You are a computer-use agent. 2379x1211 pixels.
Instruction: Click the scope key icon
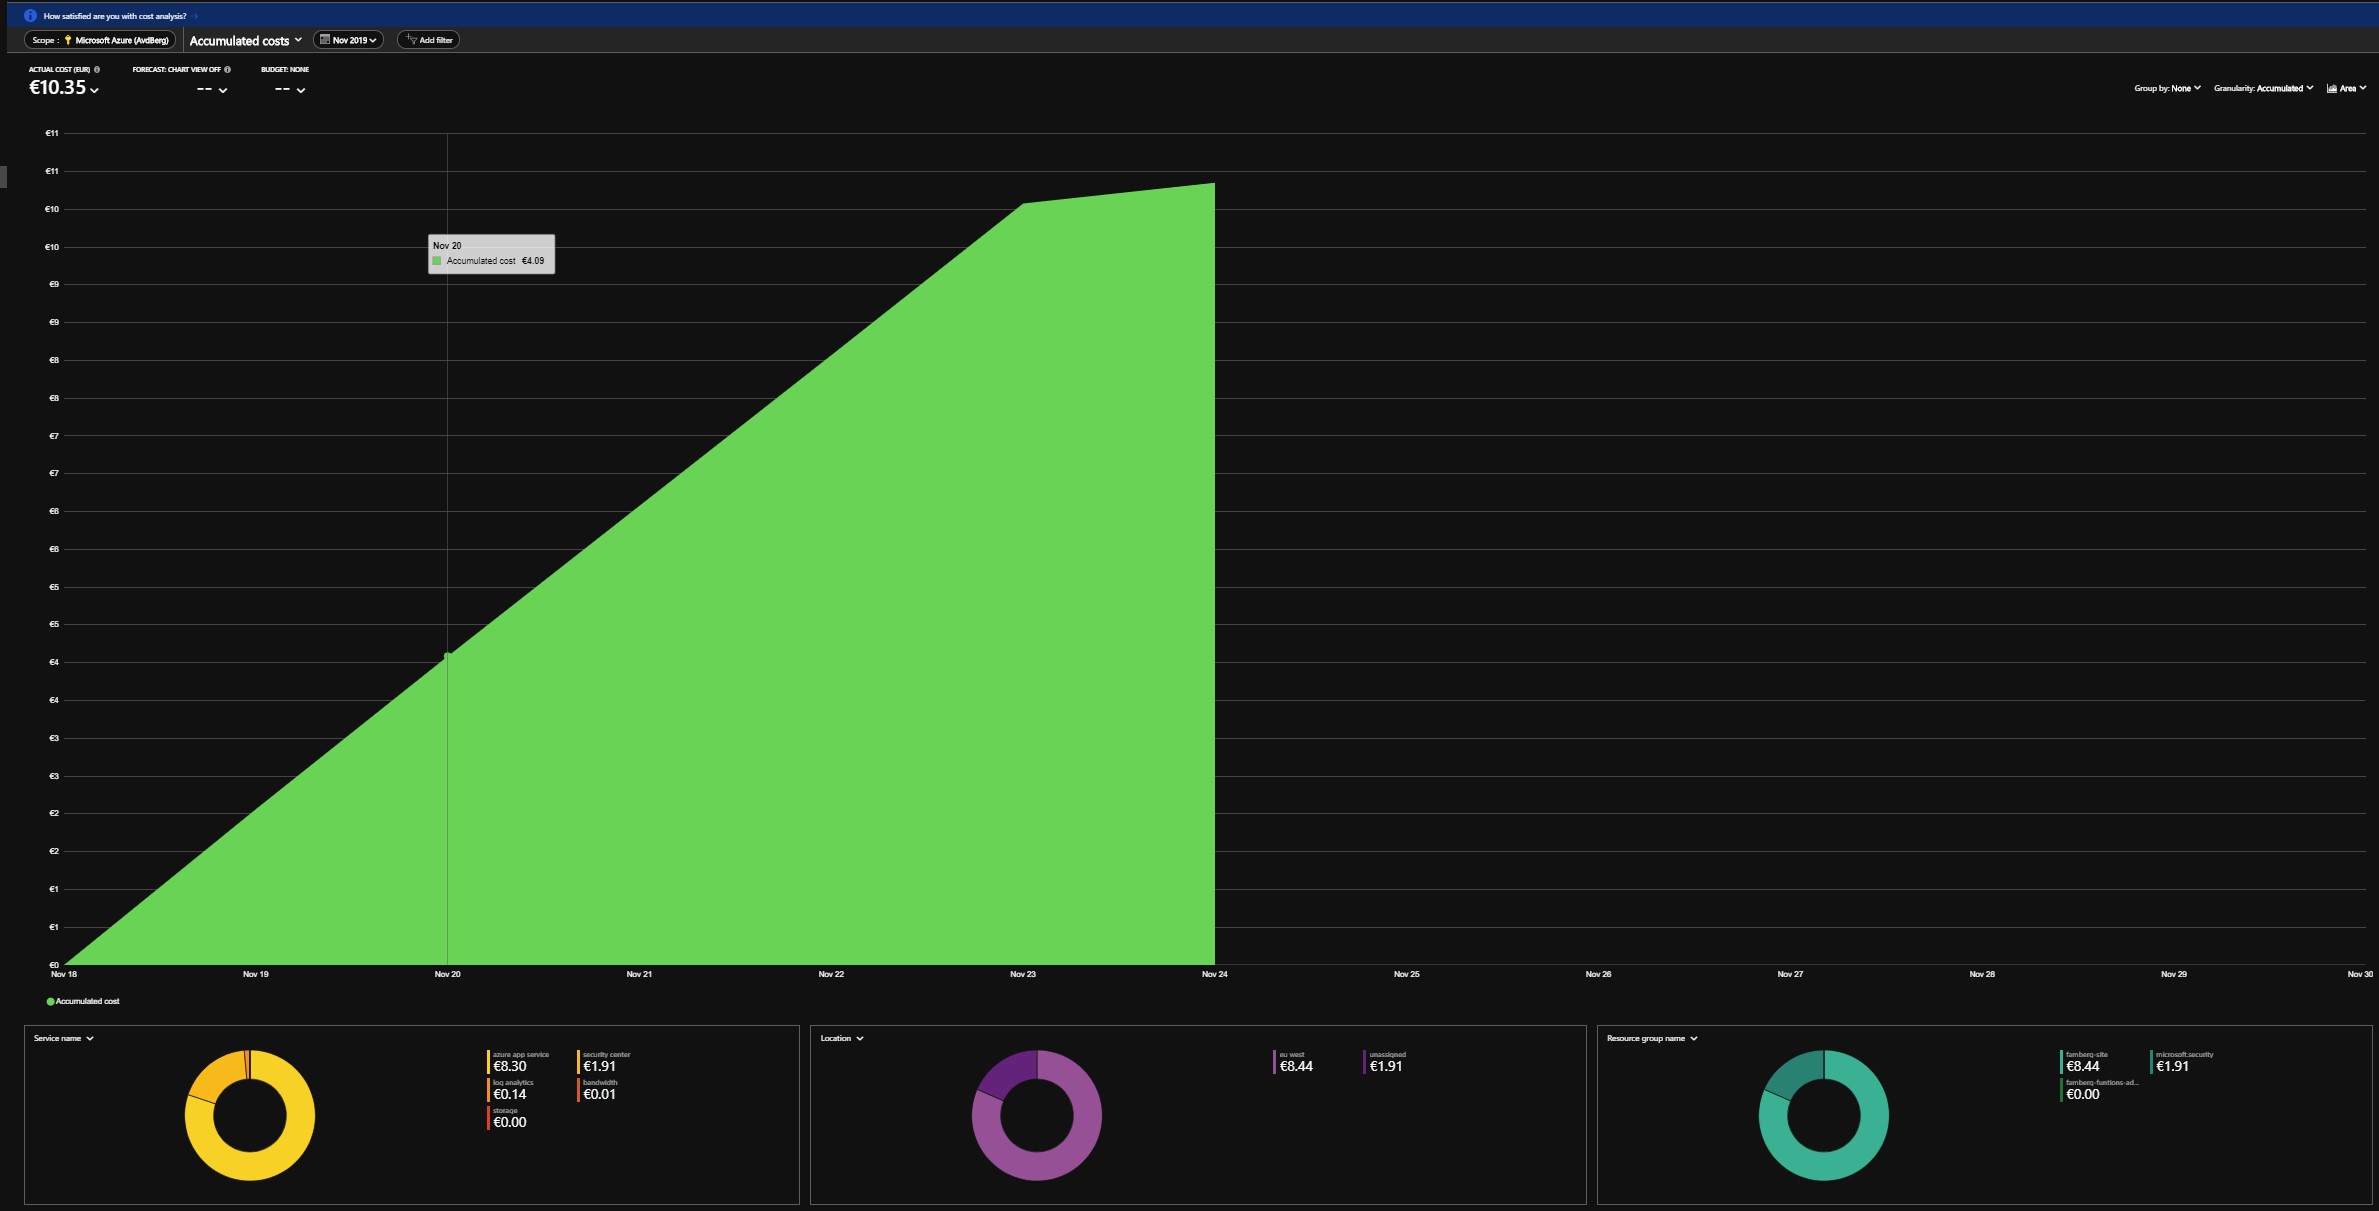[x=68, y=40]
